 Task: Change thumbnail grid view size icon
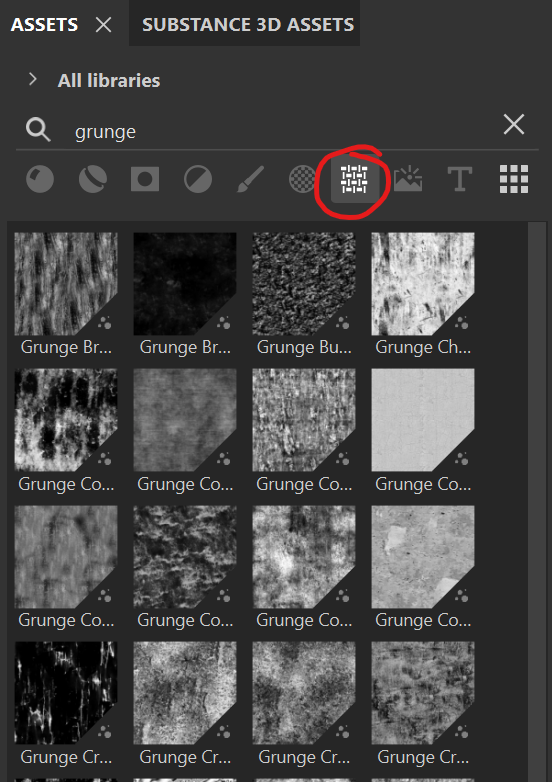tap(514, 179)
